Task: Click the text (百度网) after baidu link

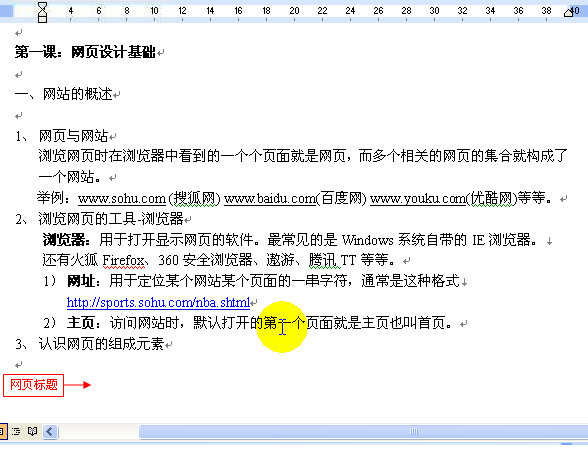Action: point(341,198)
